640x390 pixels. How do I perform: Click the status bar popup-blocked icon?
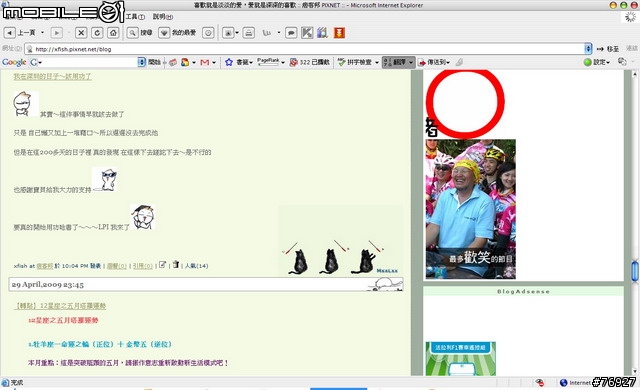click(540, 383)
